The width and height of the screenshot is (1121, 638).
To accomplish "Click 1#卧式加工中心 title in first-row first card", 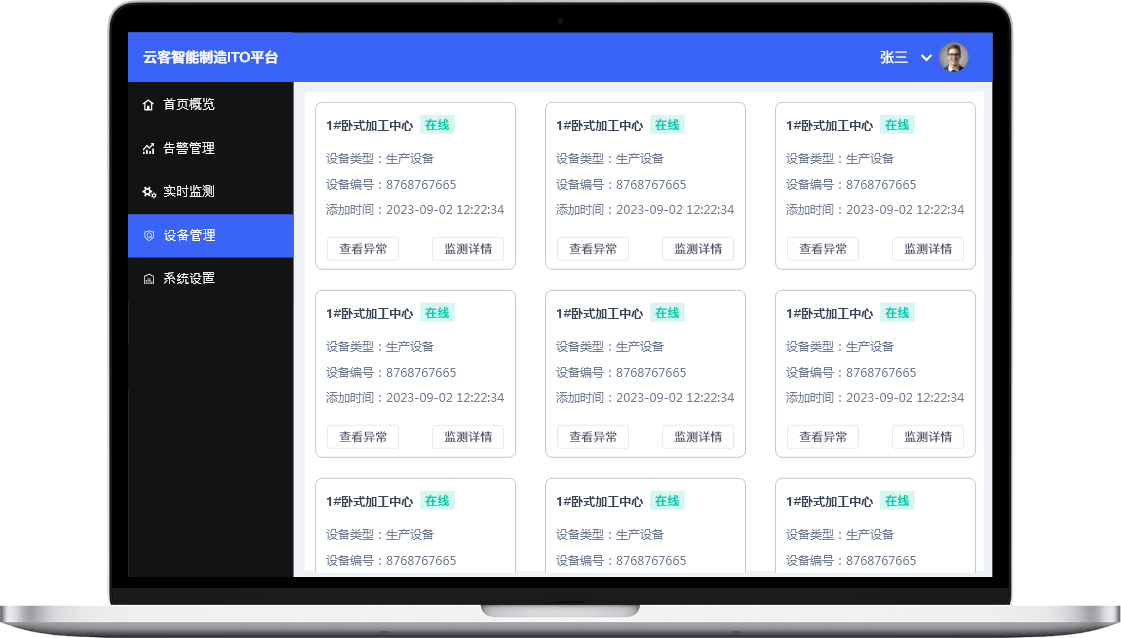I will [x=370, y=126].
